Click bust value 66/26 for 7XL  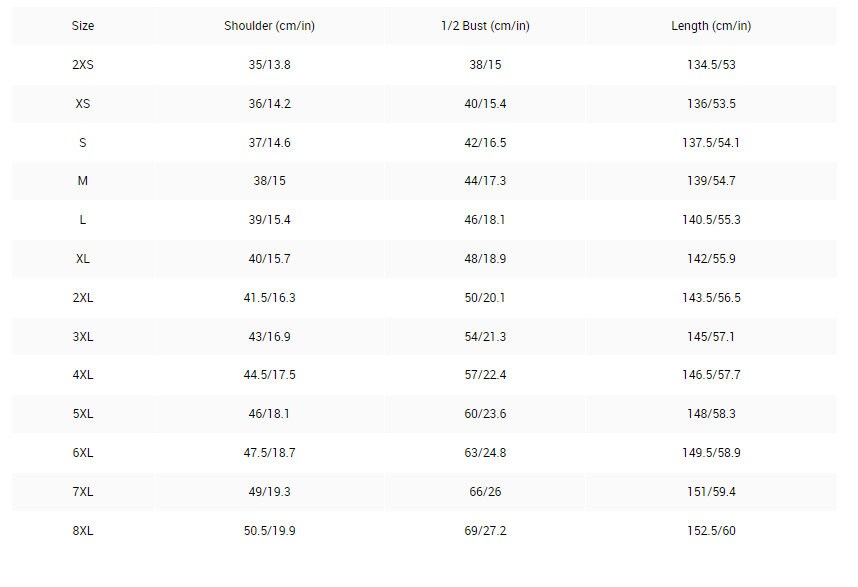485,492
